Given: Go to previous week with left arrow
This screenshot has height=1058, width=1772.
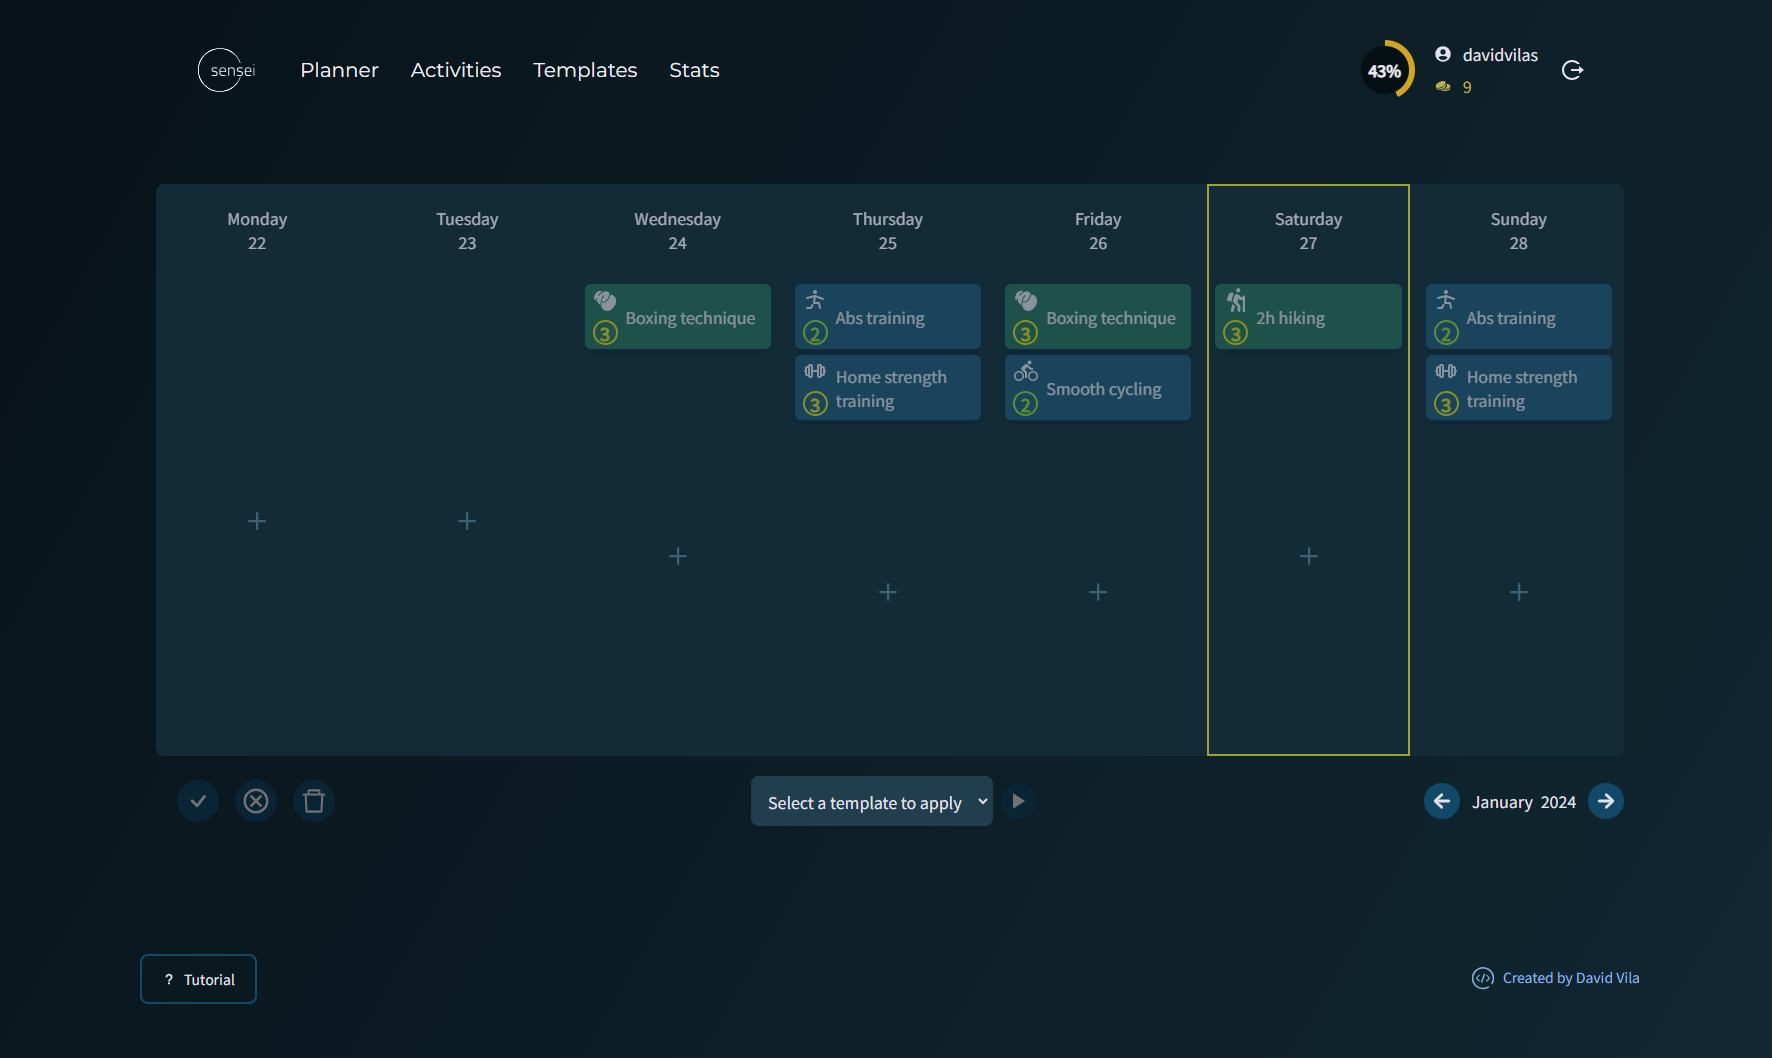Looking at the screenshot, I should (1441, 801).
